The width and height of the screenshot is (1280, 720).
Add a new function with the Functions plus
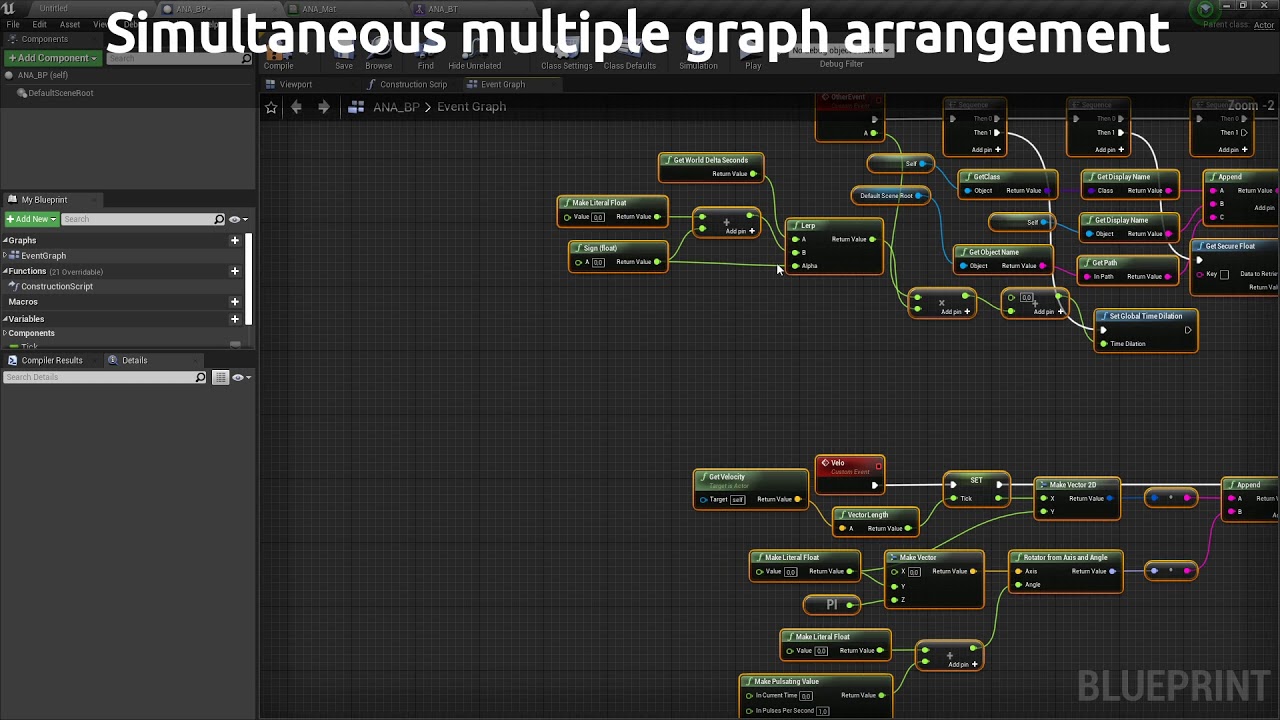235,271
